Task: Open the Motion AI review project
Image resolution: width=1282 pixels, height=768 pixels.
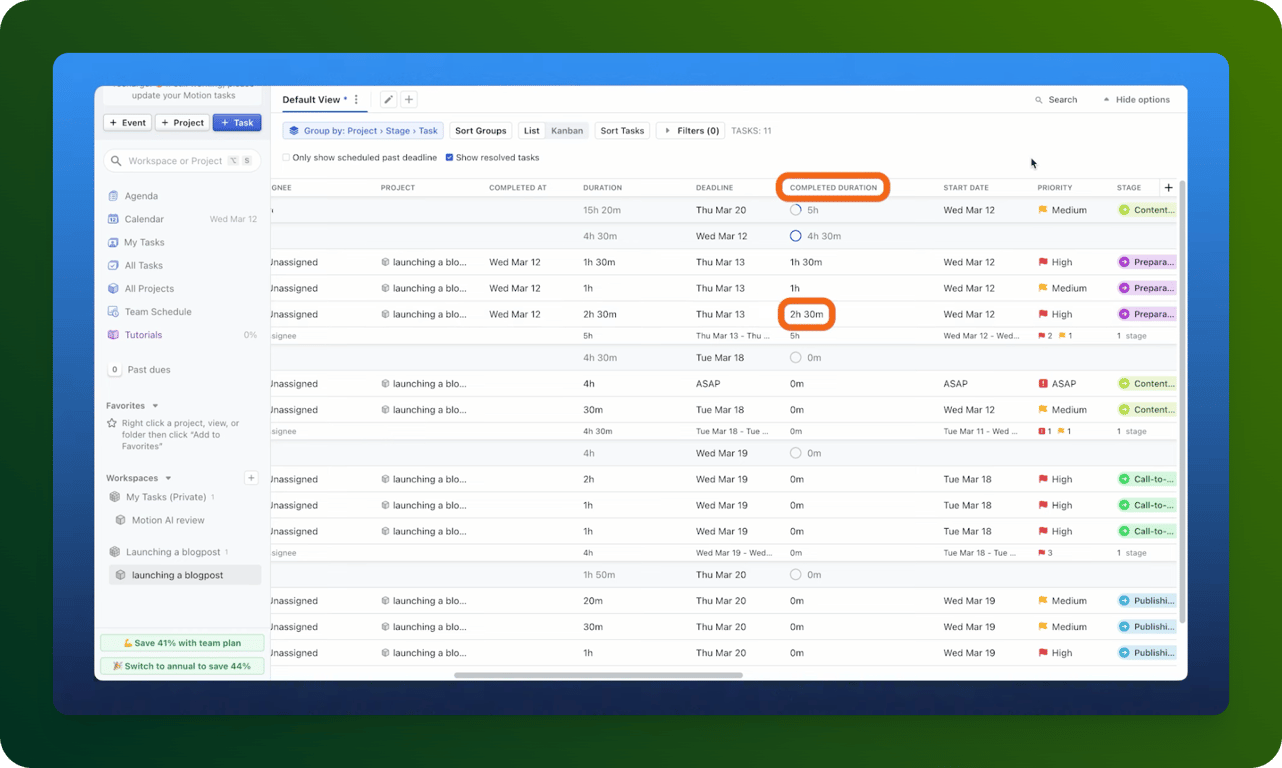Action: tap(168, 520)
